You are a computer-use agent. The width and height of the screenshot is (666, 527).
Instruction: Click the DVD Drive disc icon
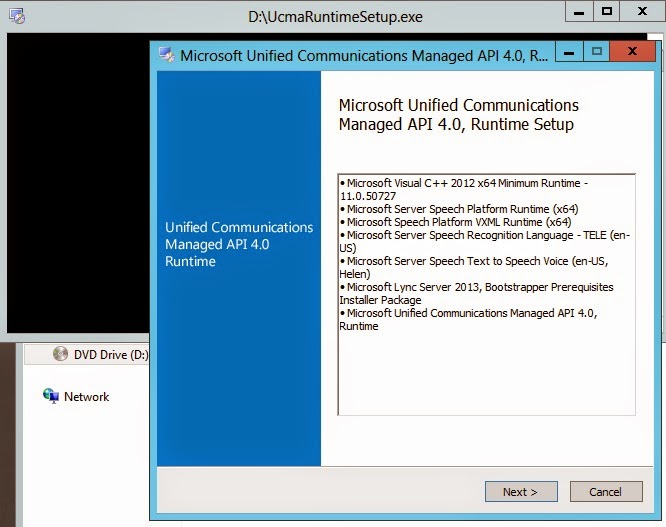tap(60, 354)
